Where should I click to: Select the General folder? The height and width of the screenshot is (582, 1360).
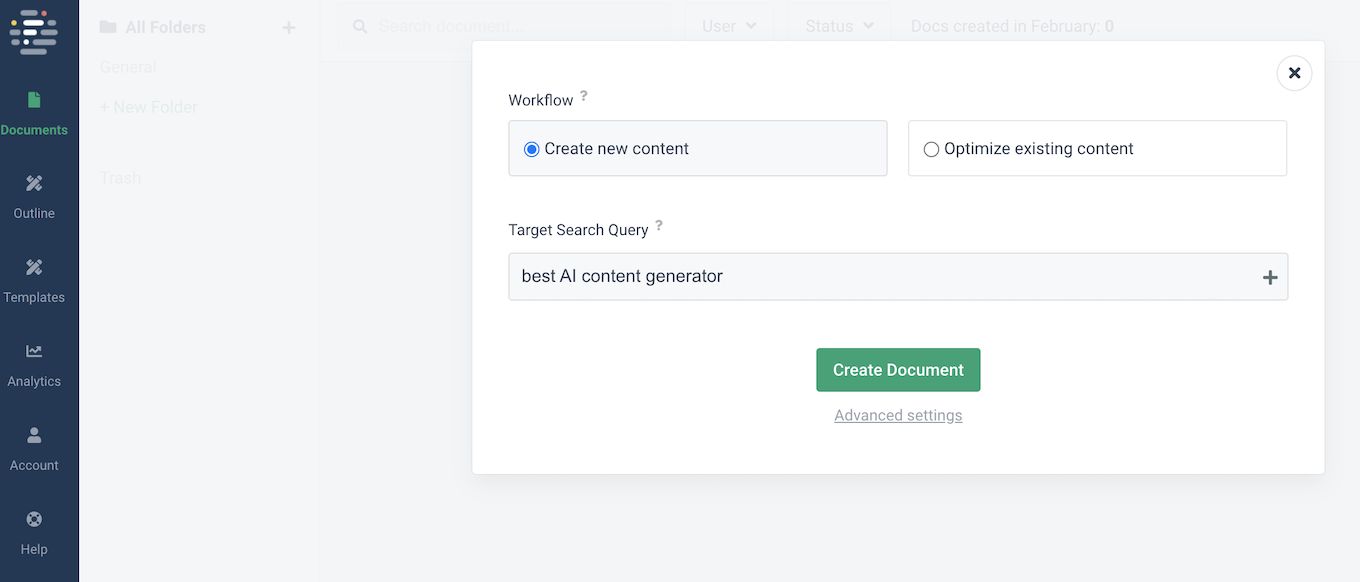tap(128, 67)
